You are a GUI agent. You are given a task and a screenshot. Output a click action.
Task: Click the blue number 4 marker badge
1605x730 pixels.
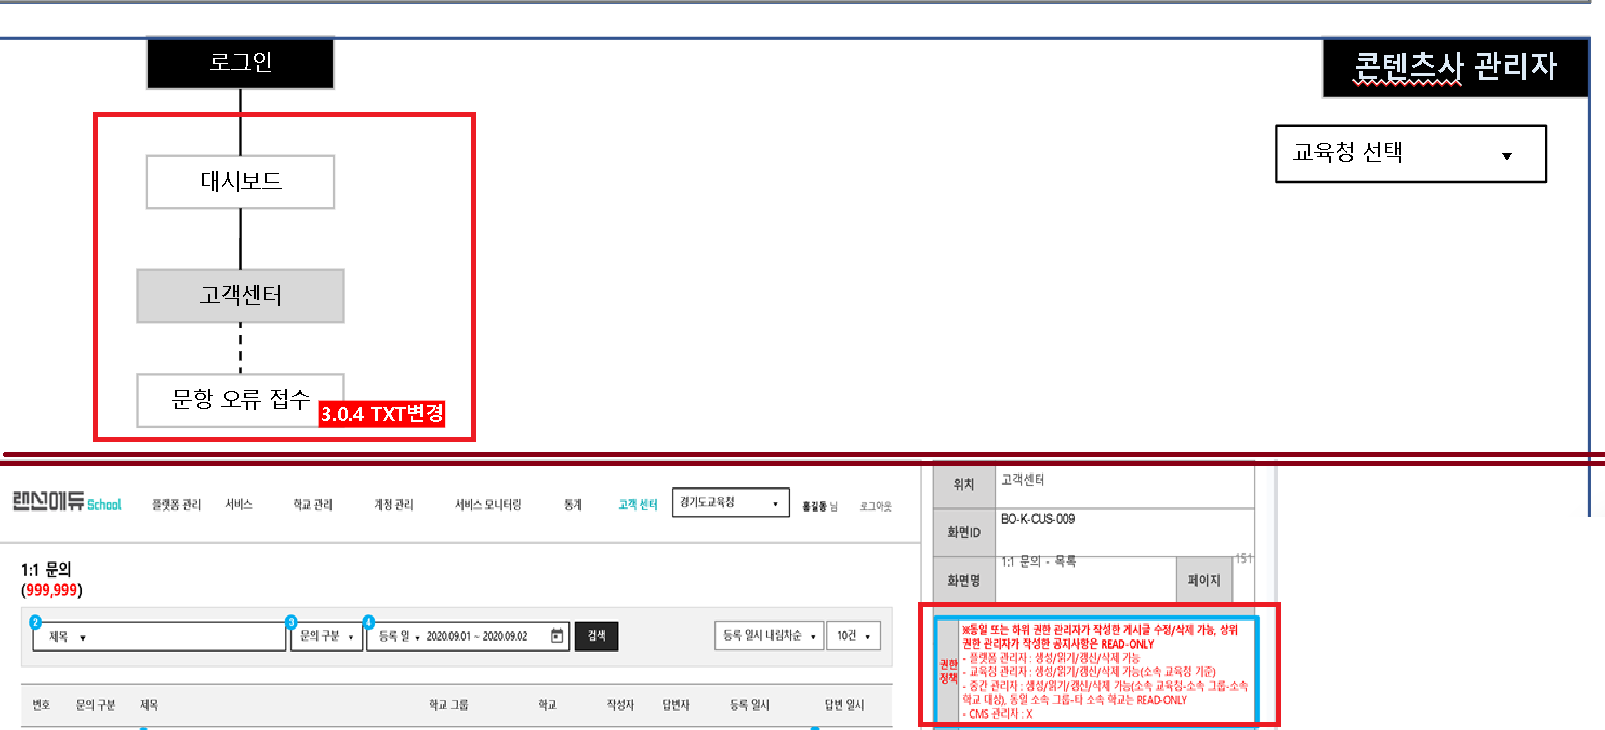[368, 622]
